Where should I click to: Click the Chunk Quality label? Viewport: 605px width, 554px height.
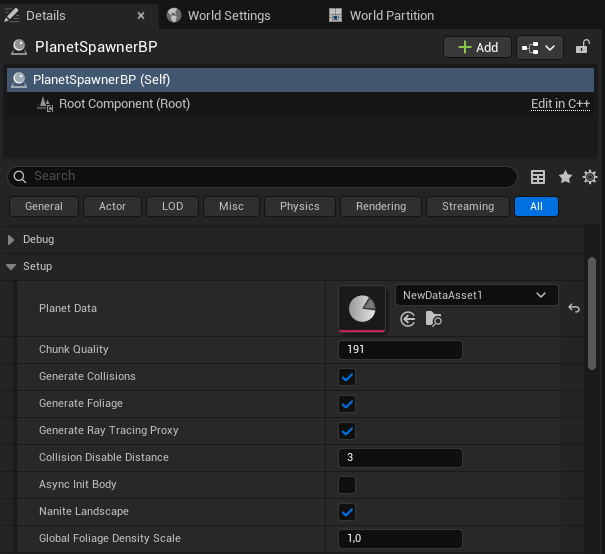[x=73, y=349]
